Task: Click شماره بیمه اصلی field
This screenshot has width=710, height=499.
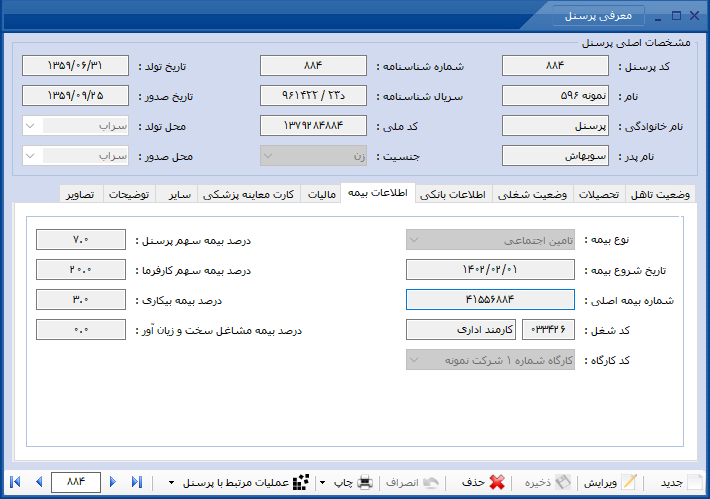Action: click(x=490, y=299)
